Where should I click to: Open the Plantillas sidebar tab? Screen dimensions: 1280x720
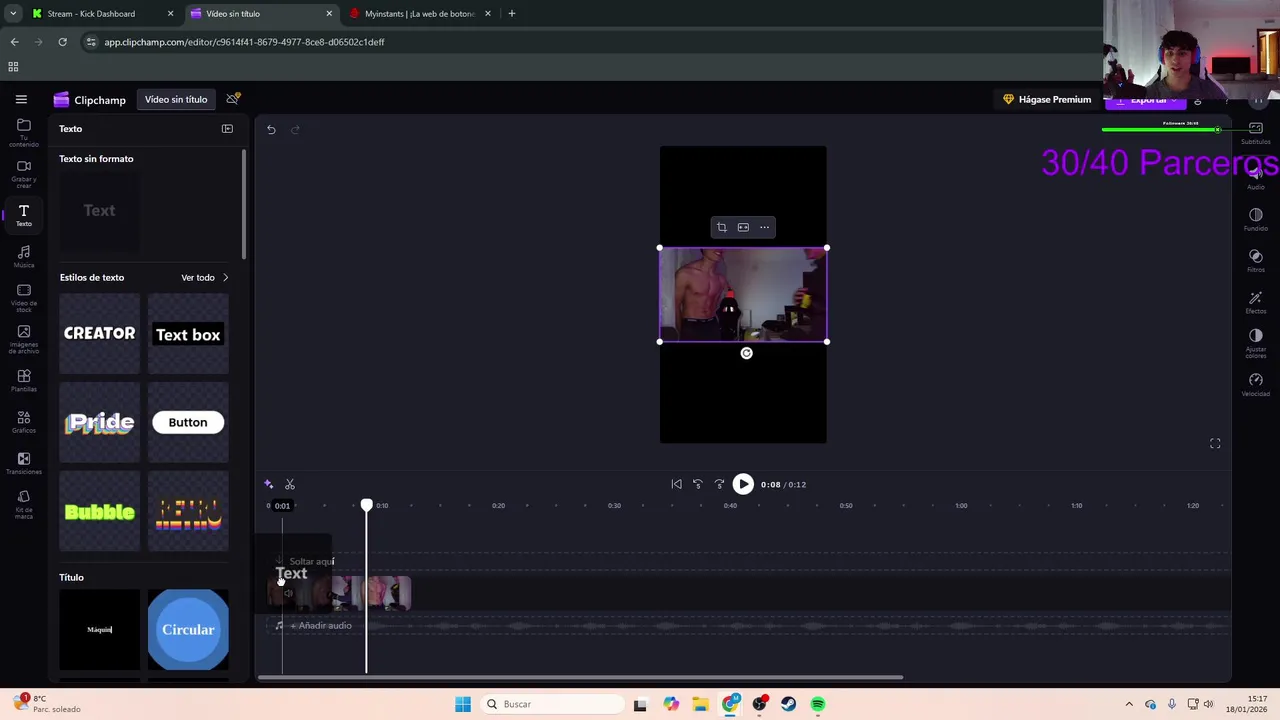tap(24, 381)
